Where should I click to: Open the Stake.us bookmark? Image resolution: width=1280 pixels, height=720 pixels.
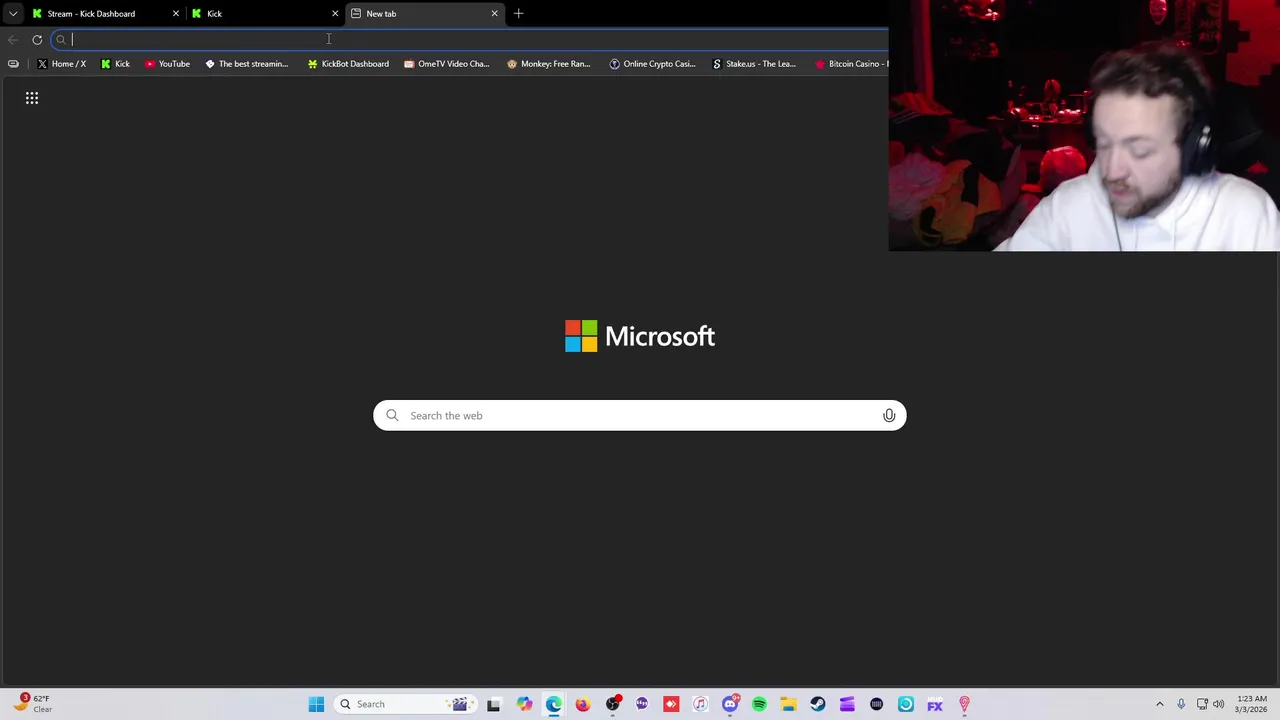(x=753, y=64)
